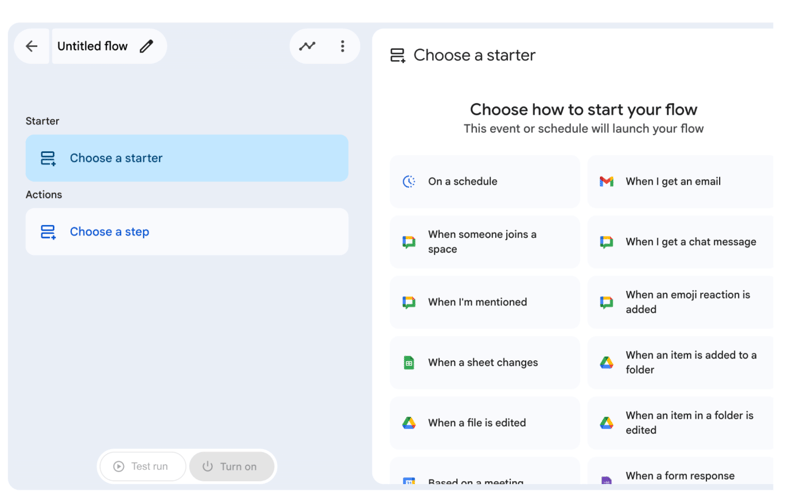
Task: Click Chat icon beside When I'm mentioned
Action: pos(409,302)
